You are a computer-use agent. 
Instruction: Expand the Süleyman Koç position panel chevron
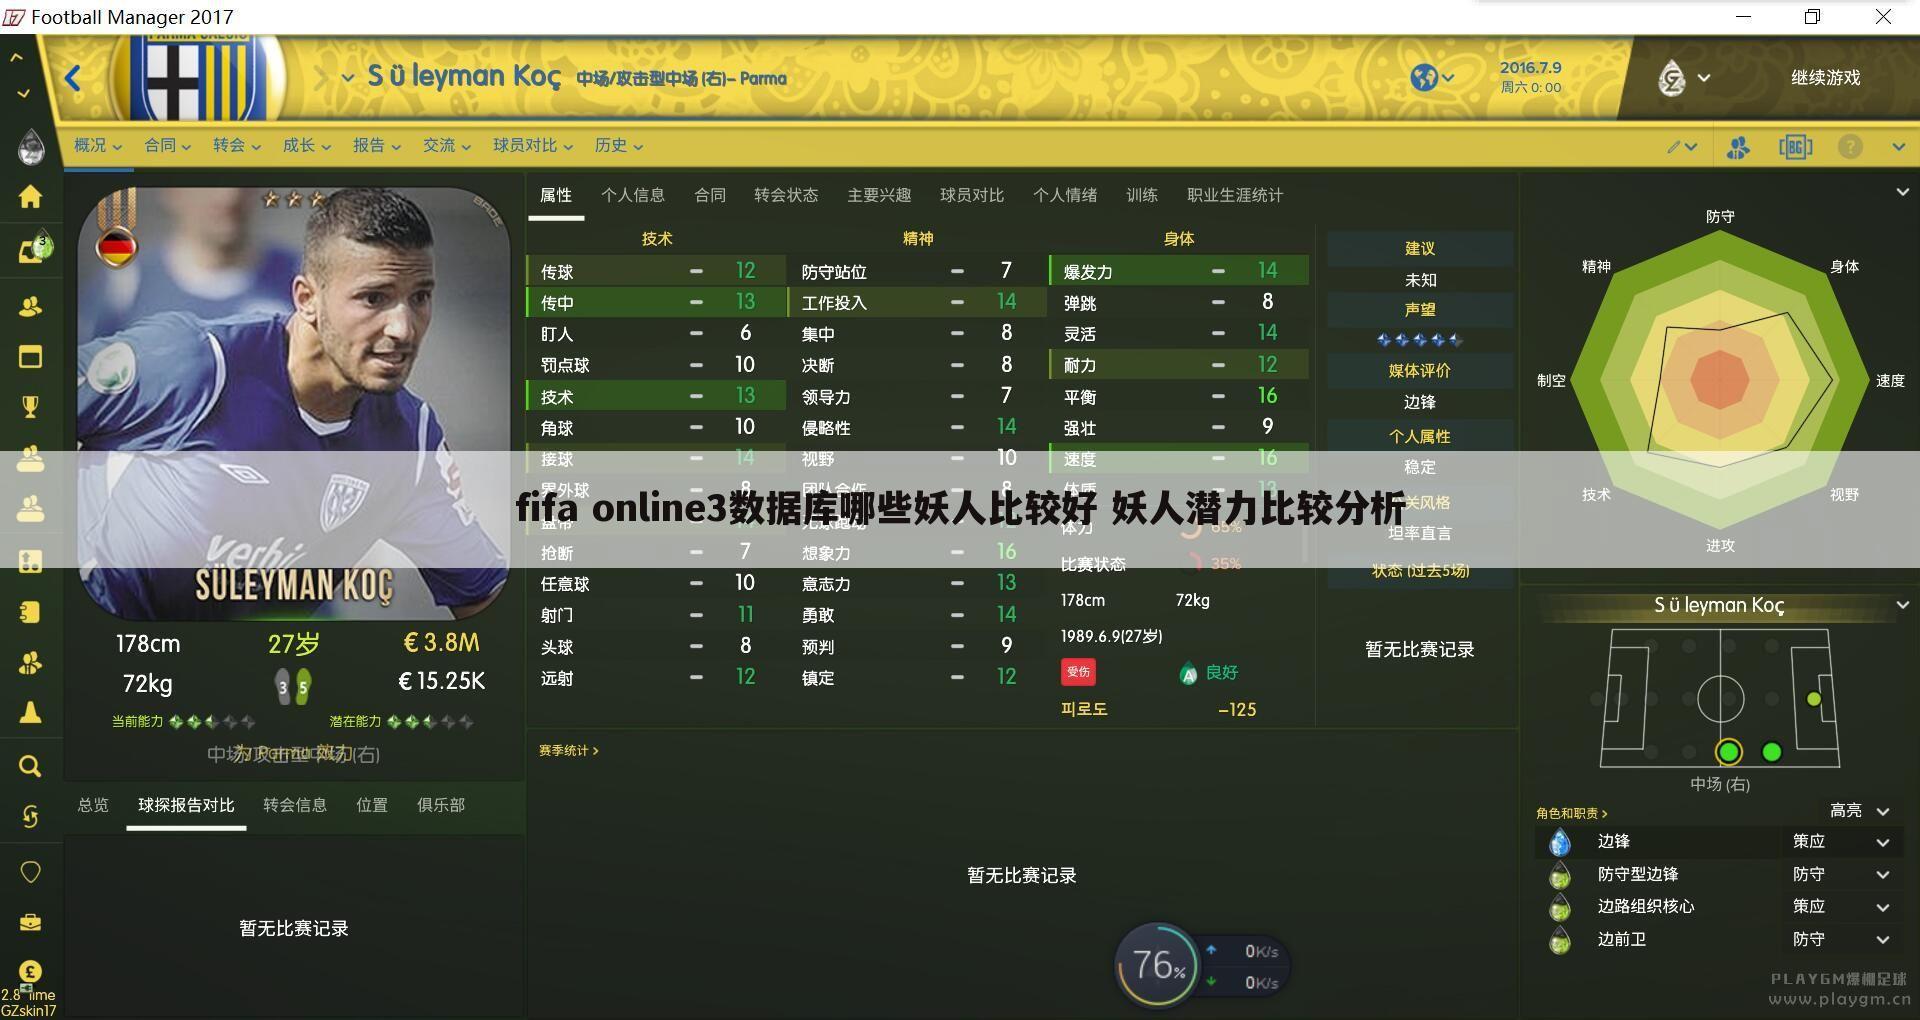(1902, 605)
